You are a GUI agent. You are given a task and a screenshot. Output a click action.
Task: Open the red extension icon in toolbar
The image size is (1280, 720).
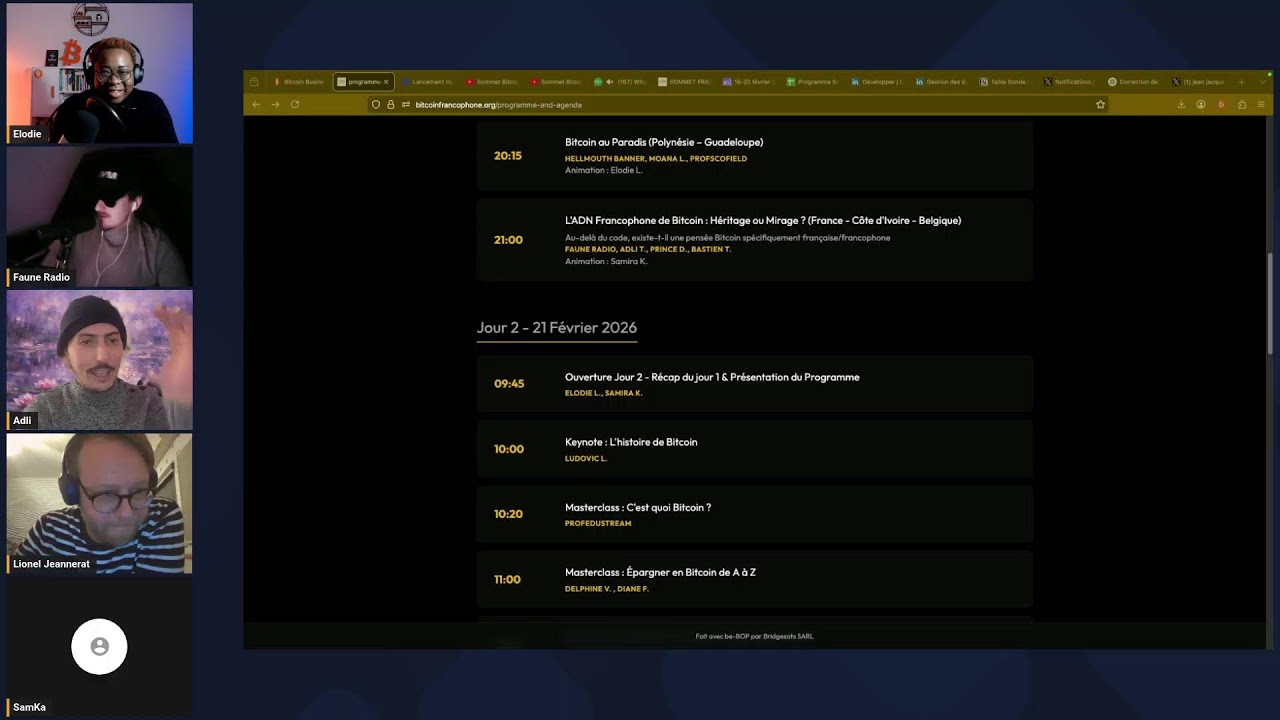[x=1221, y=104]
